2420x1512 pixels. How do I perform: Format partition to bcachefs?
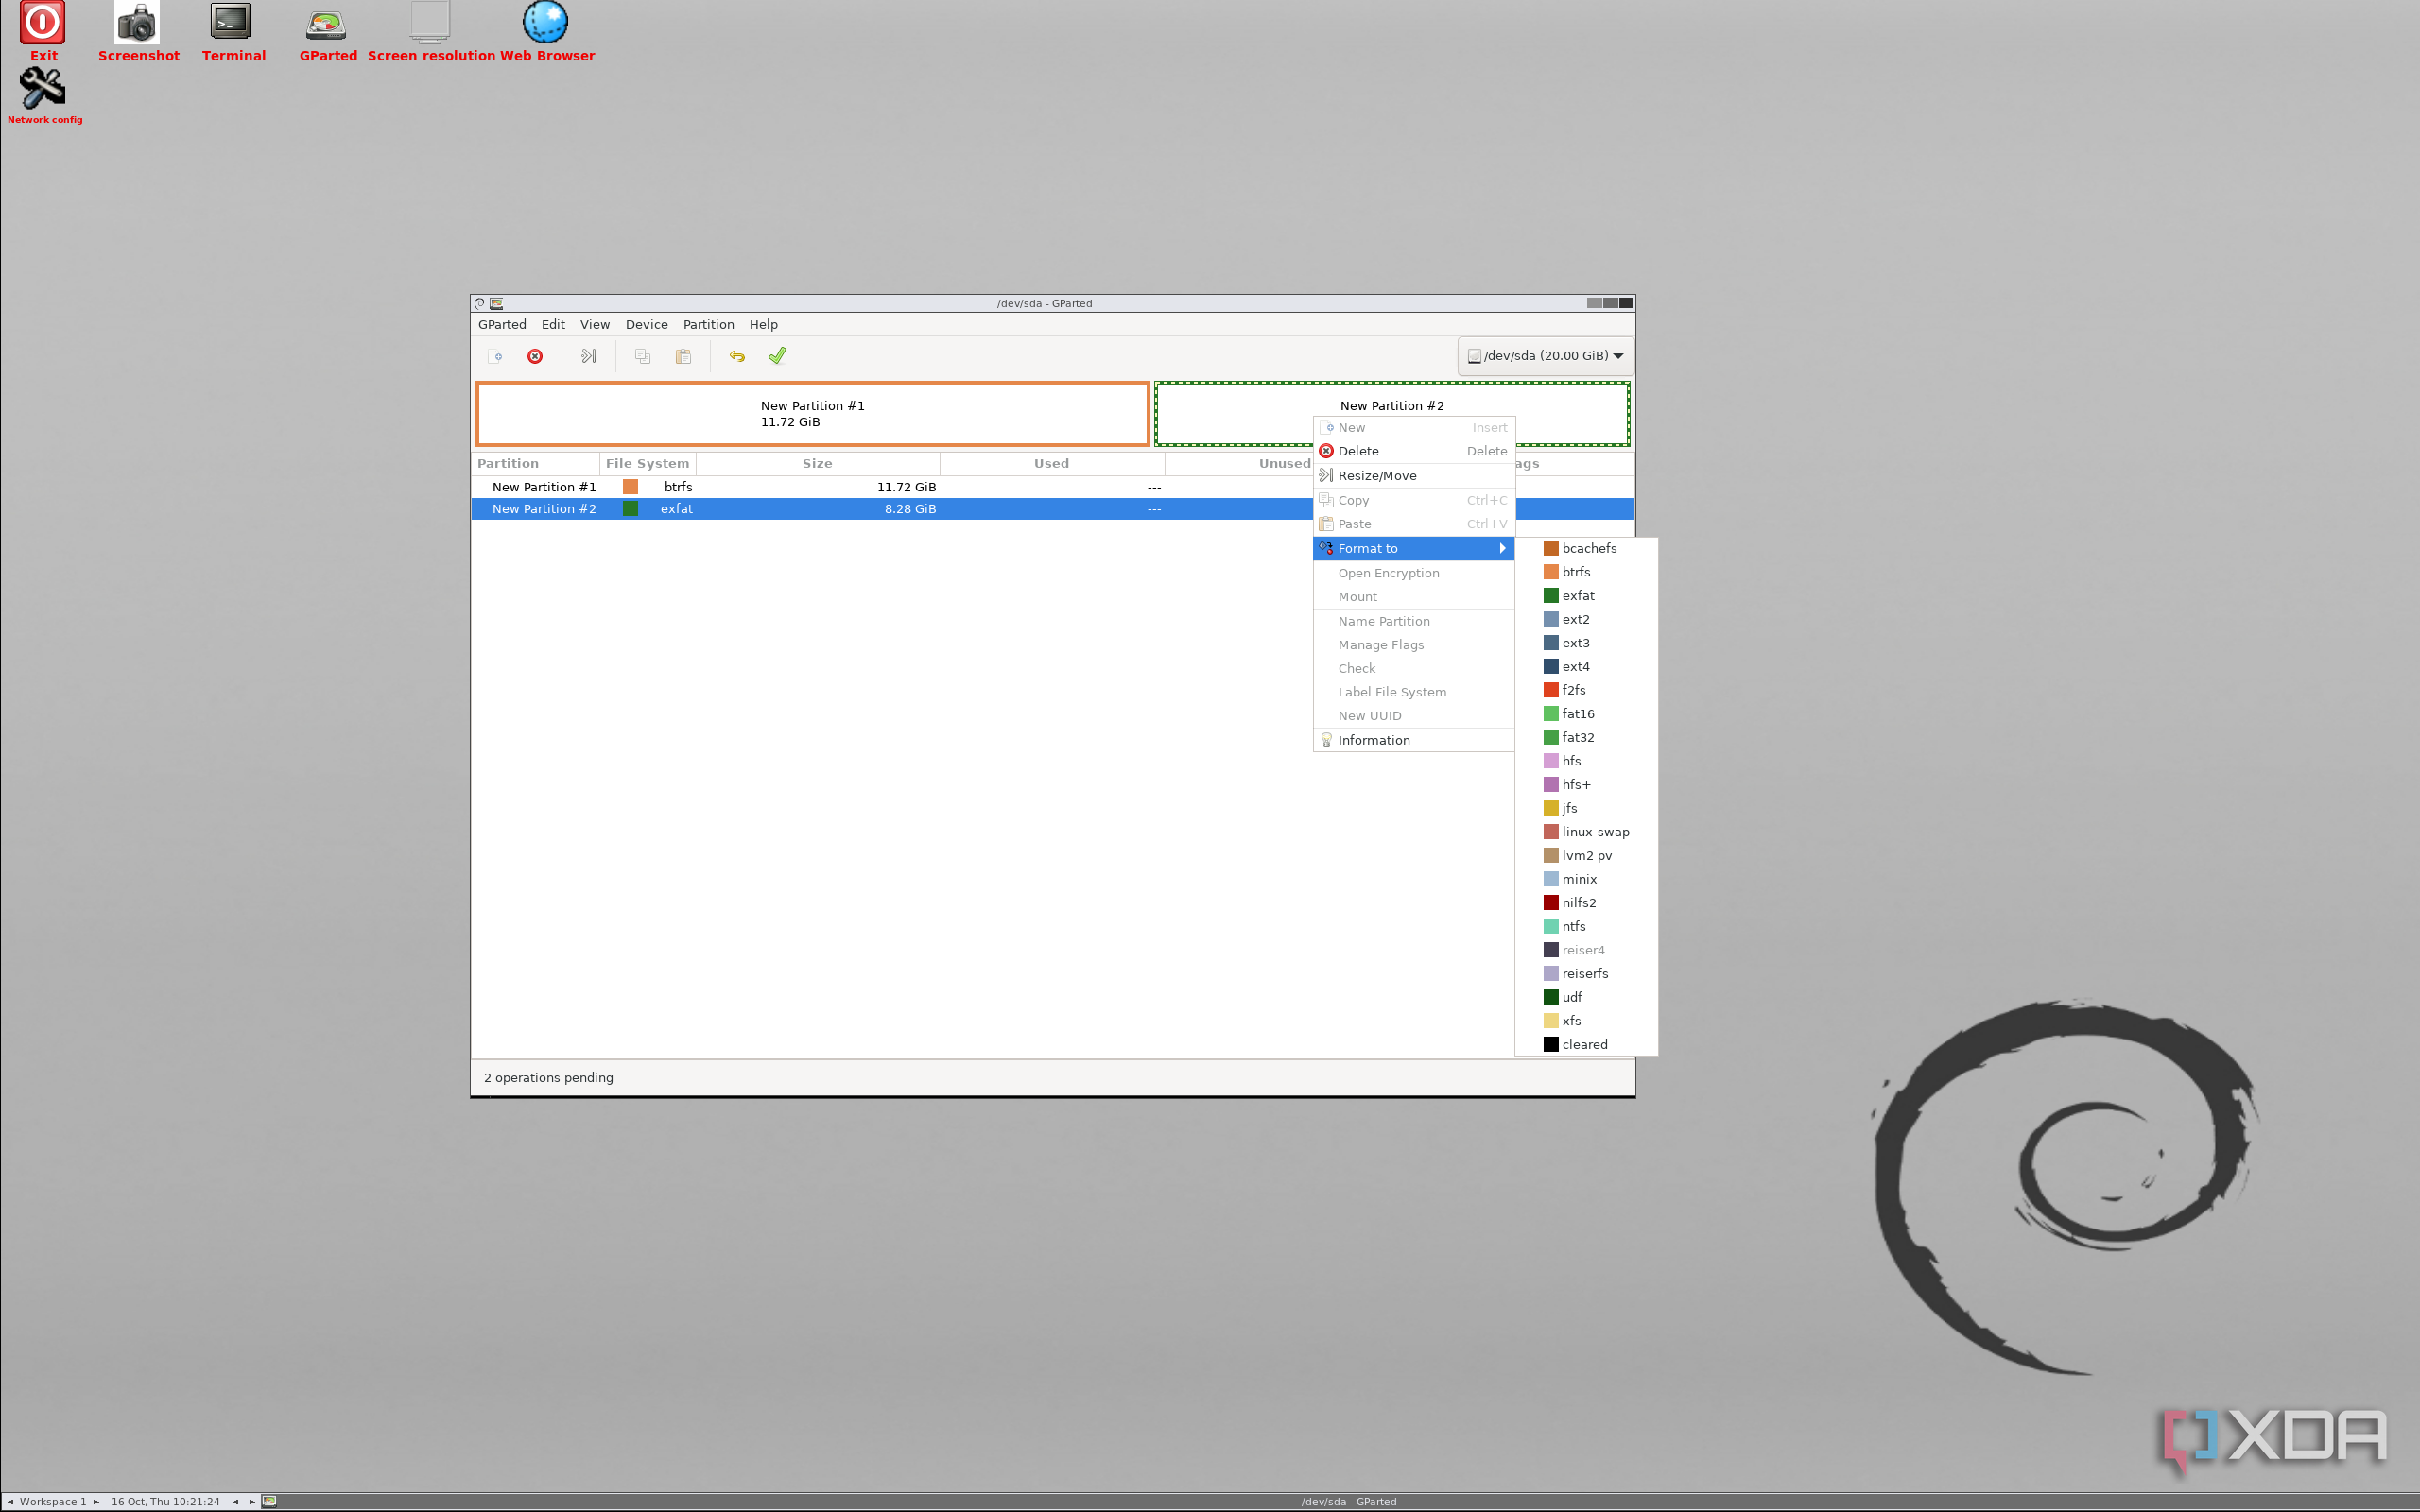[x=1587, y=548]
